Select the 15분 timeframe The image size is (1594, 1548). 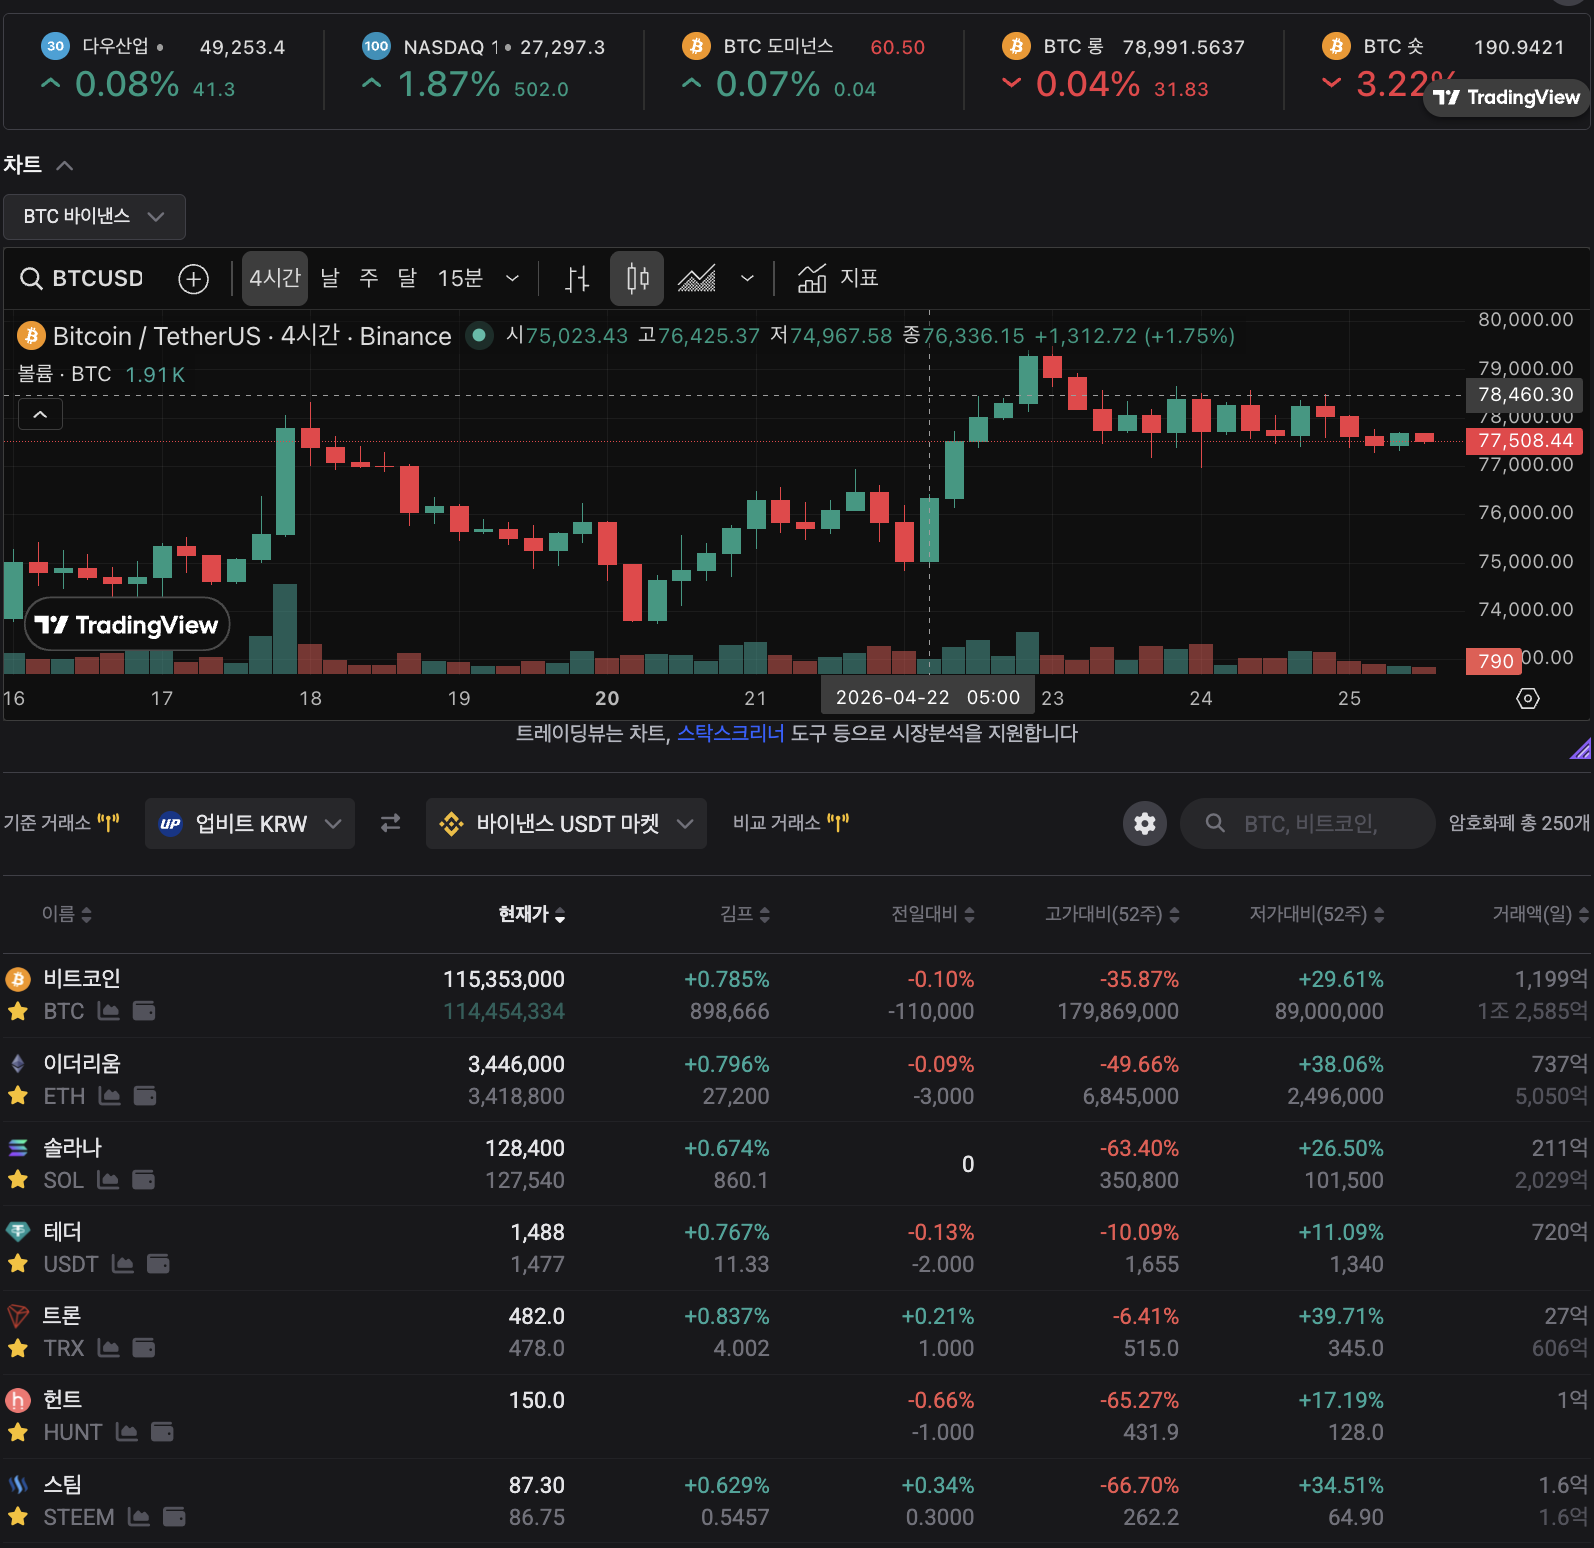[x=460, y=278]
